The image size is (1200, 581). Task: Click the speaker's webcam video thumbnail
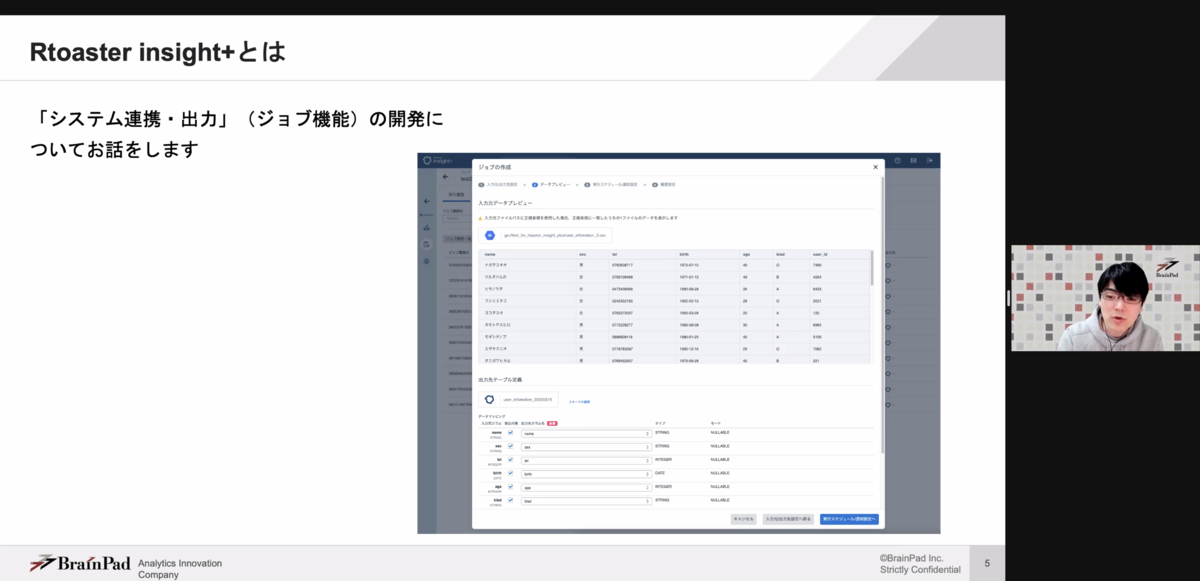1105,298
